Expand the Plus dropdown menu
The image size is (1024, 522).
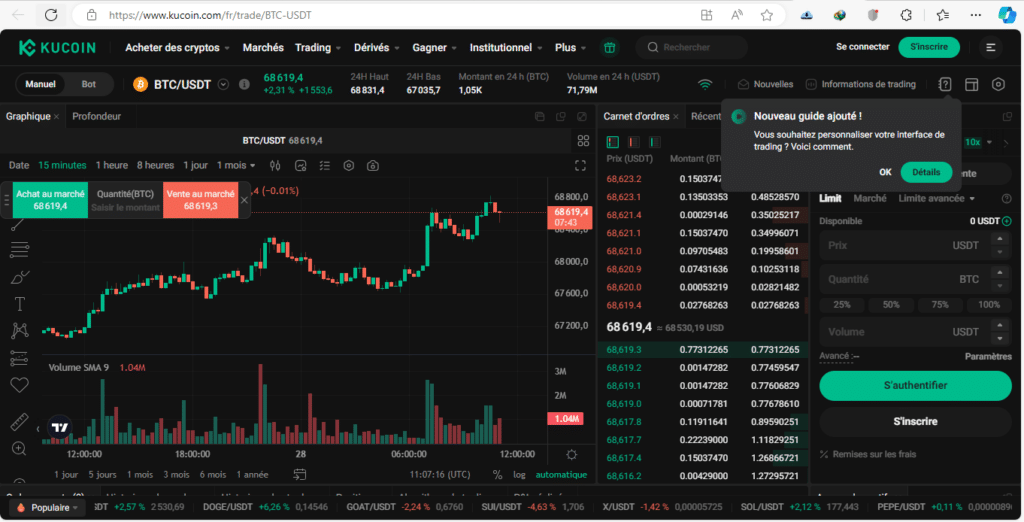tap(571, 48)
